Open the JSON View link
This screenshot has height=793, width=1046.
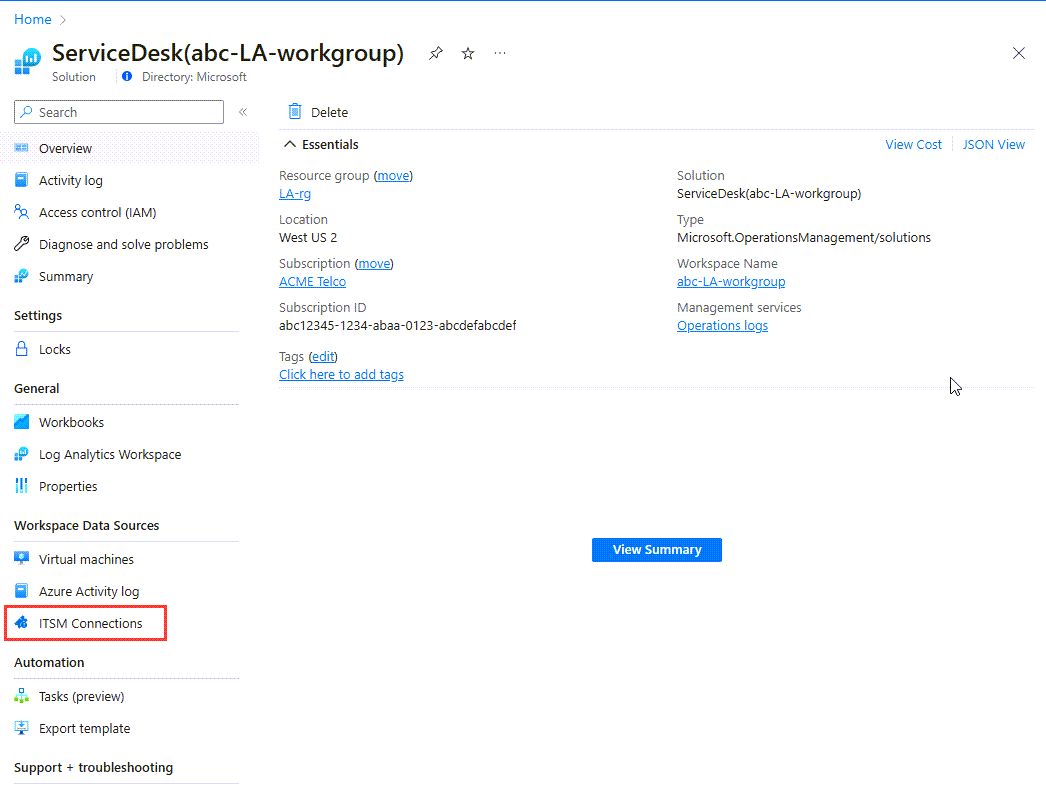tap(993, 145)
